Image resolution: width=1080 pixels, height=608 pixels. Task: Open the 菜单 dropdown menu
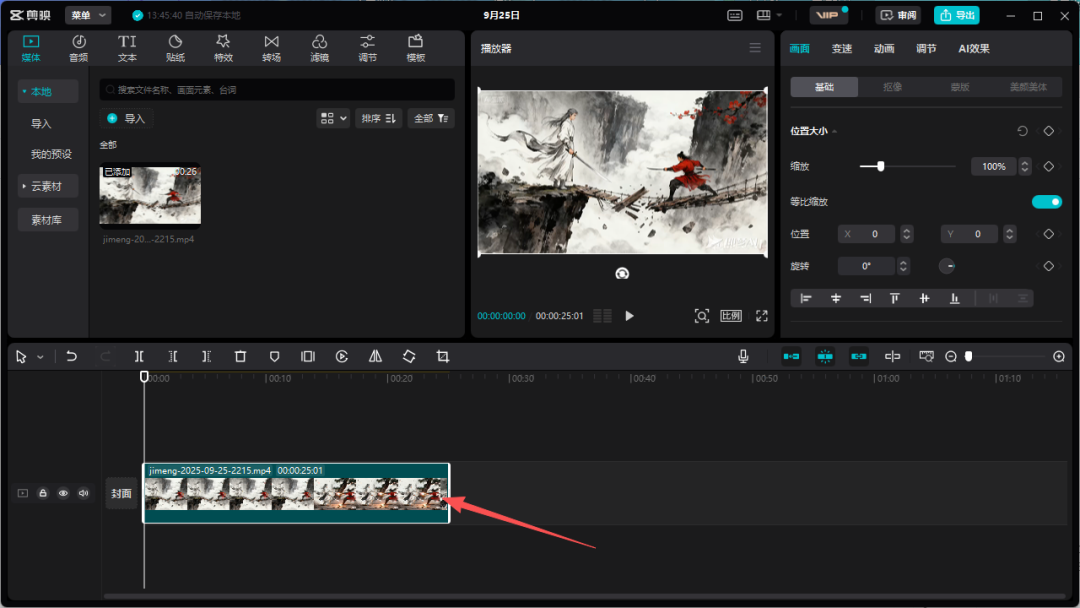click(x=88, y=15)
